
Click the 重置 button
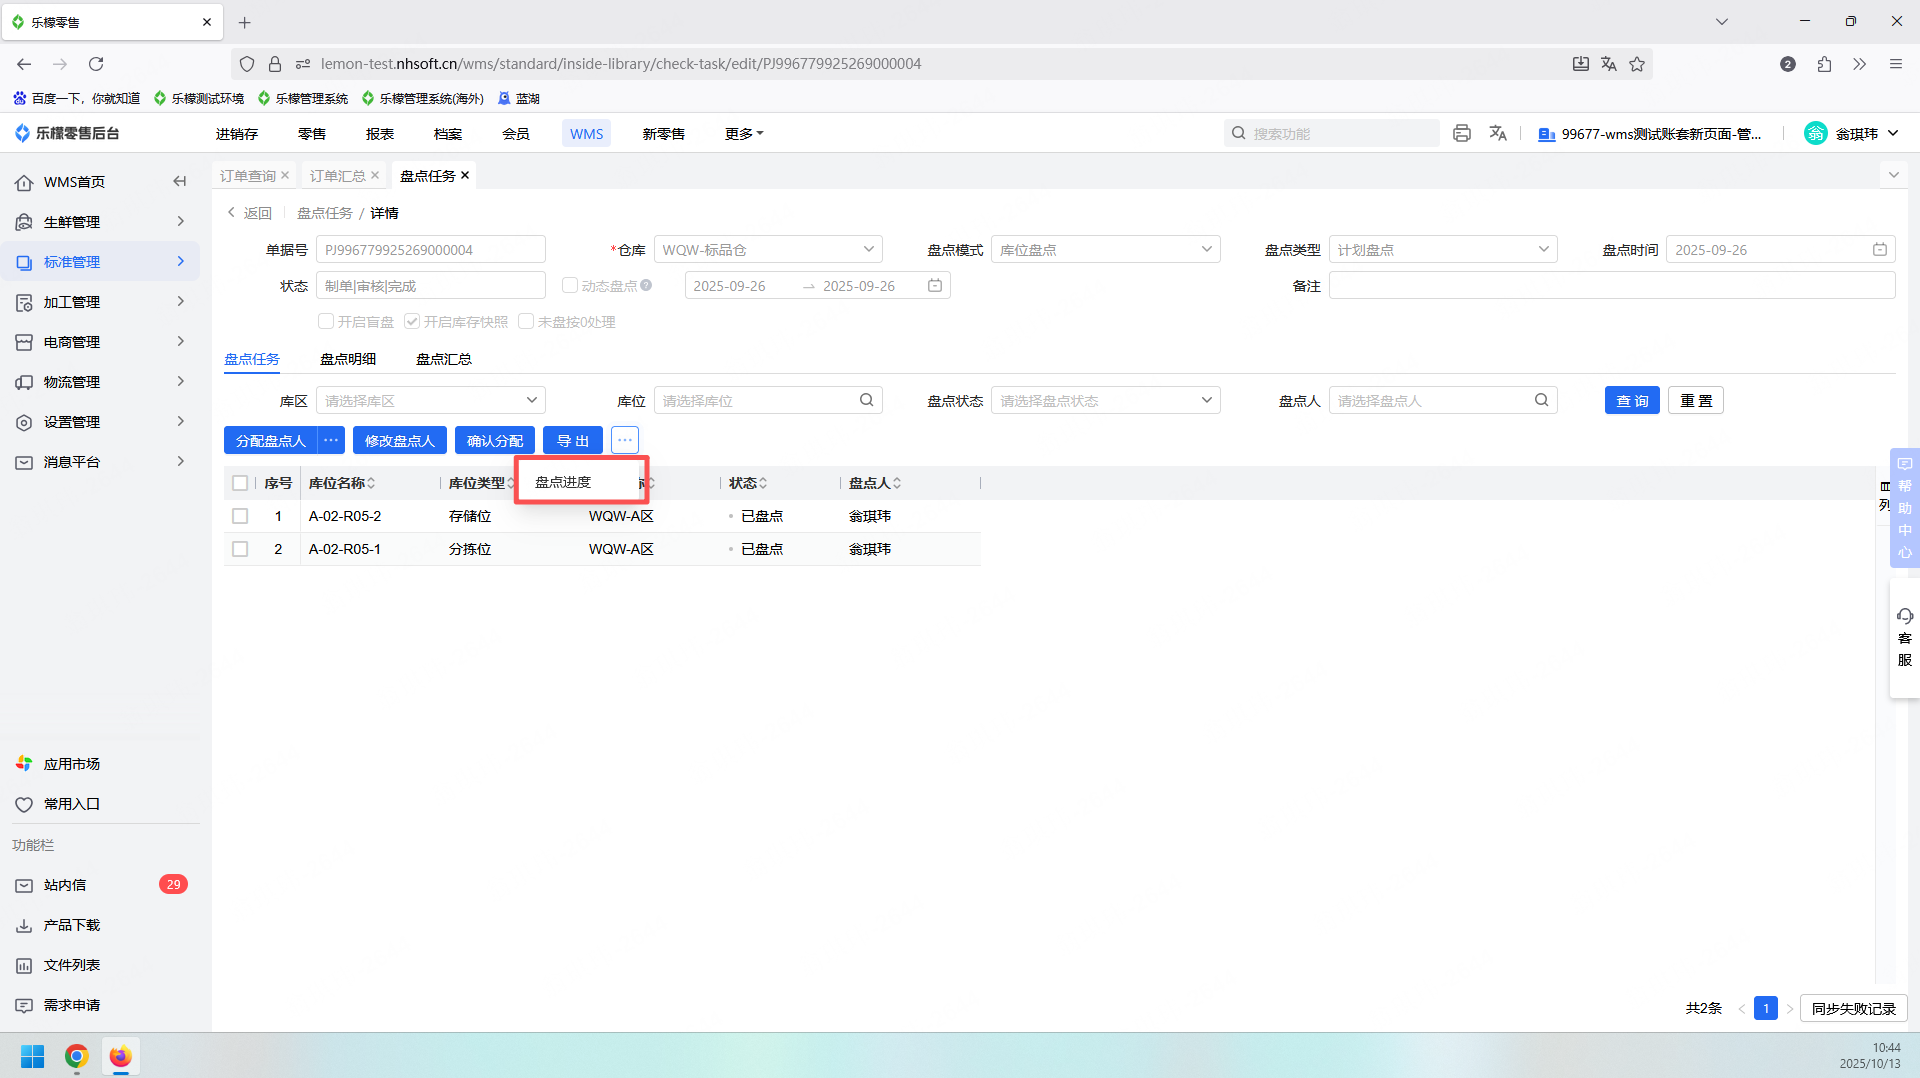click(x=1696, y=400)
